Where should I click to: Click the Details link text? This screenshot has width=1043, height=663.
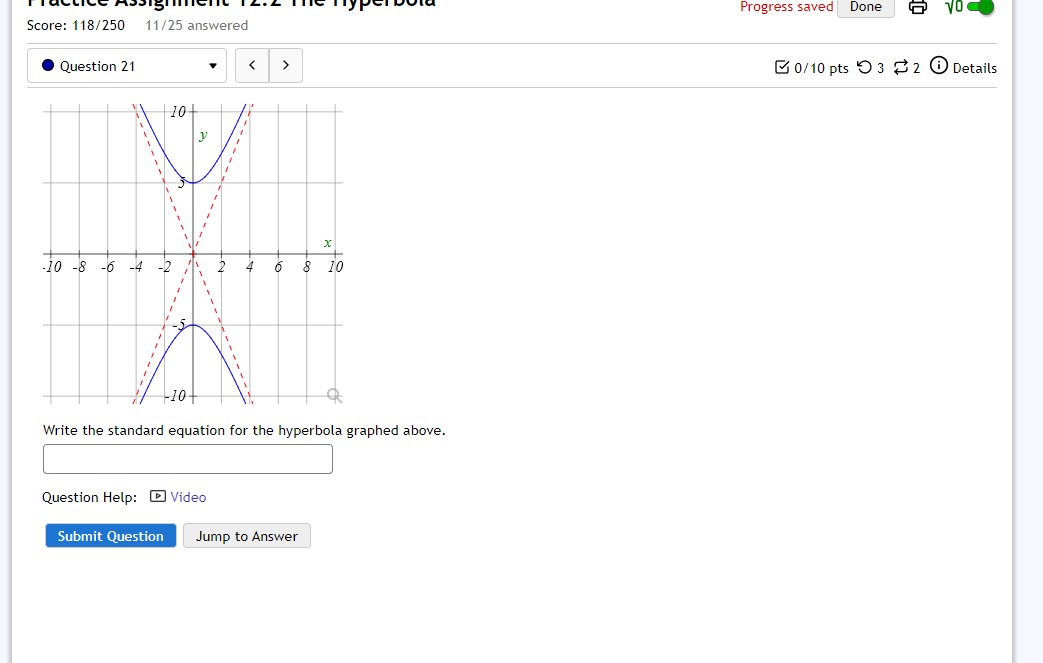971,68
